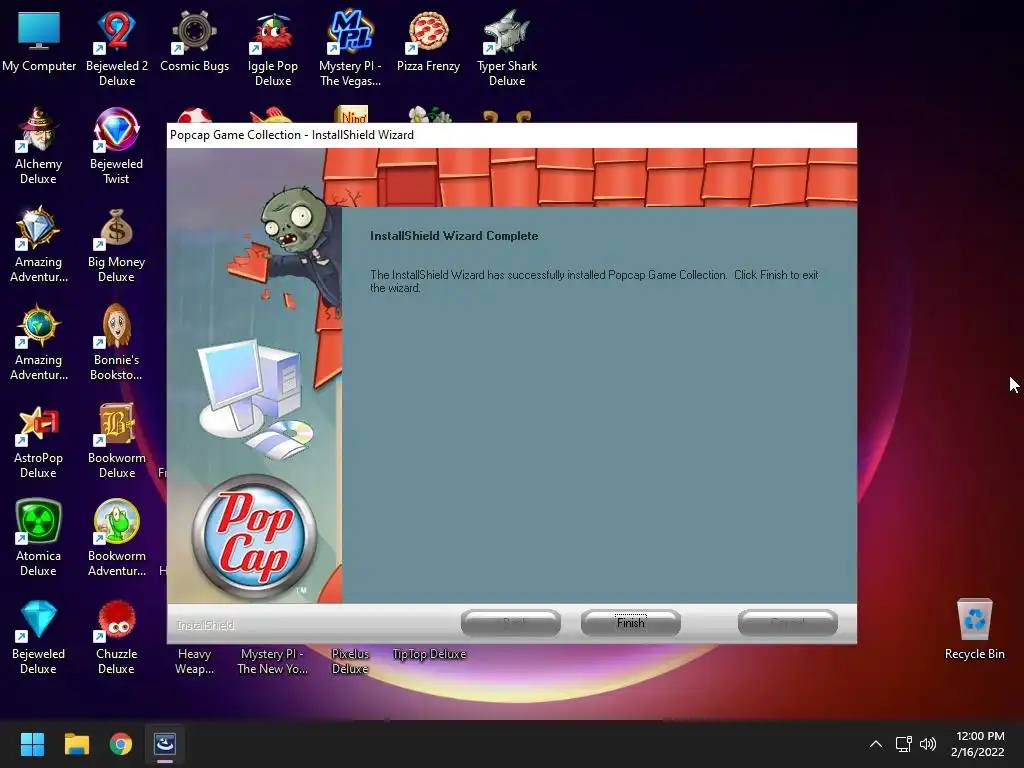
Task: Click the Finish button in the wizard
Action: coord(630,622)
